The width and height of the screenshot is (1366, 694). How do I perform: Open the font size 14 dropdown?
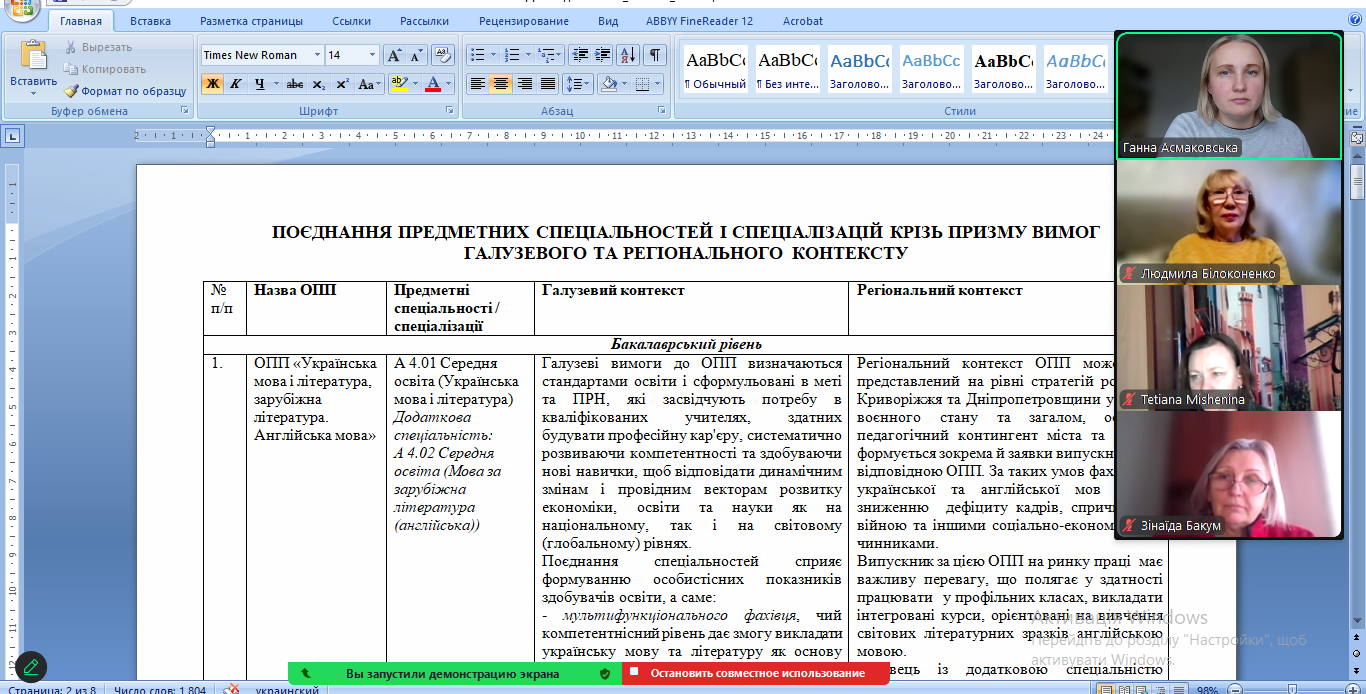(x=373, y=55)
